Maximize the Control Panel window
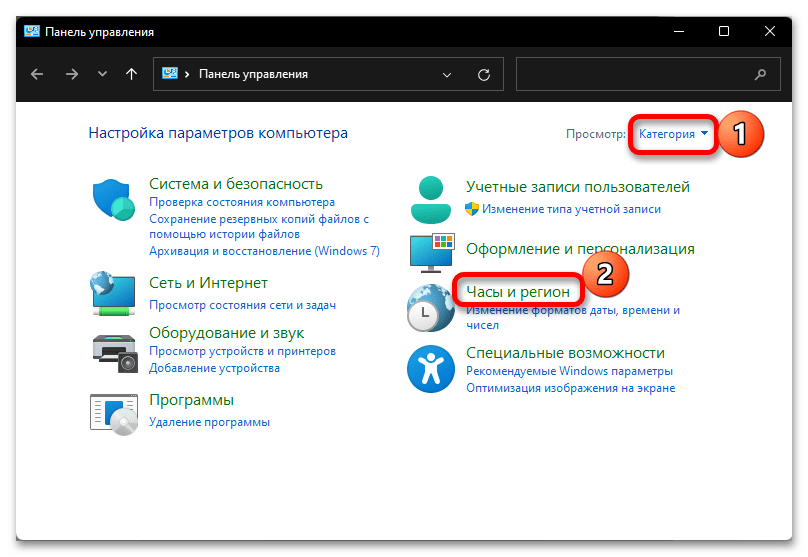This screenshot has width=808, height=557. (724, 31)
